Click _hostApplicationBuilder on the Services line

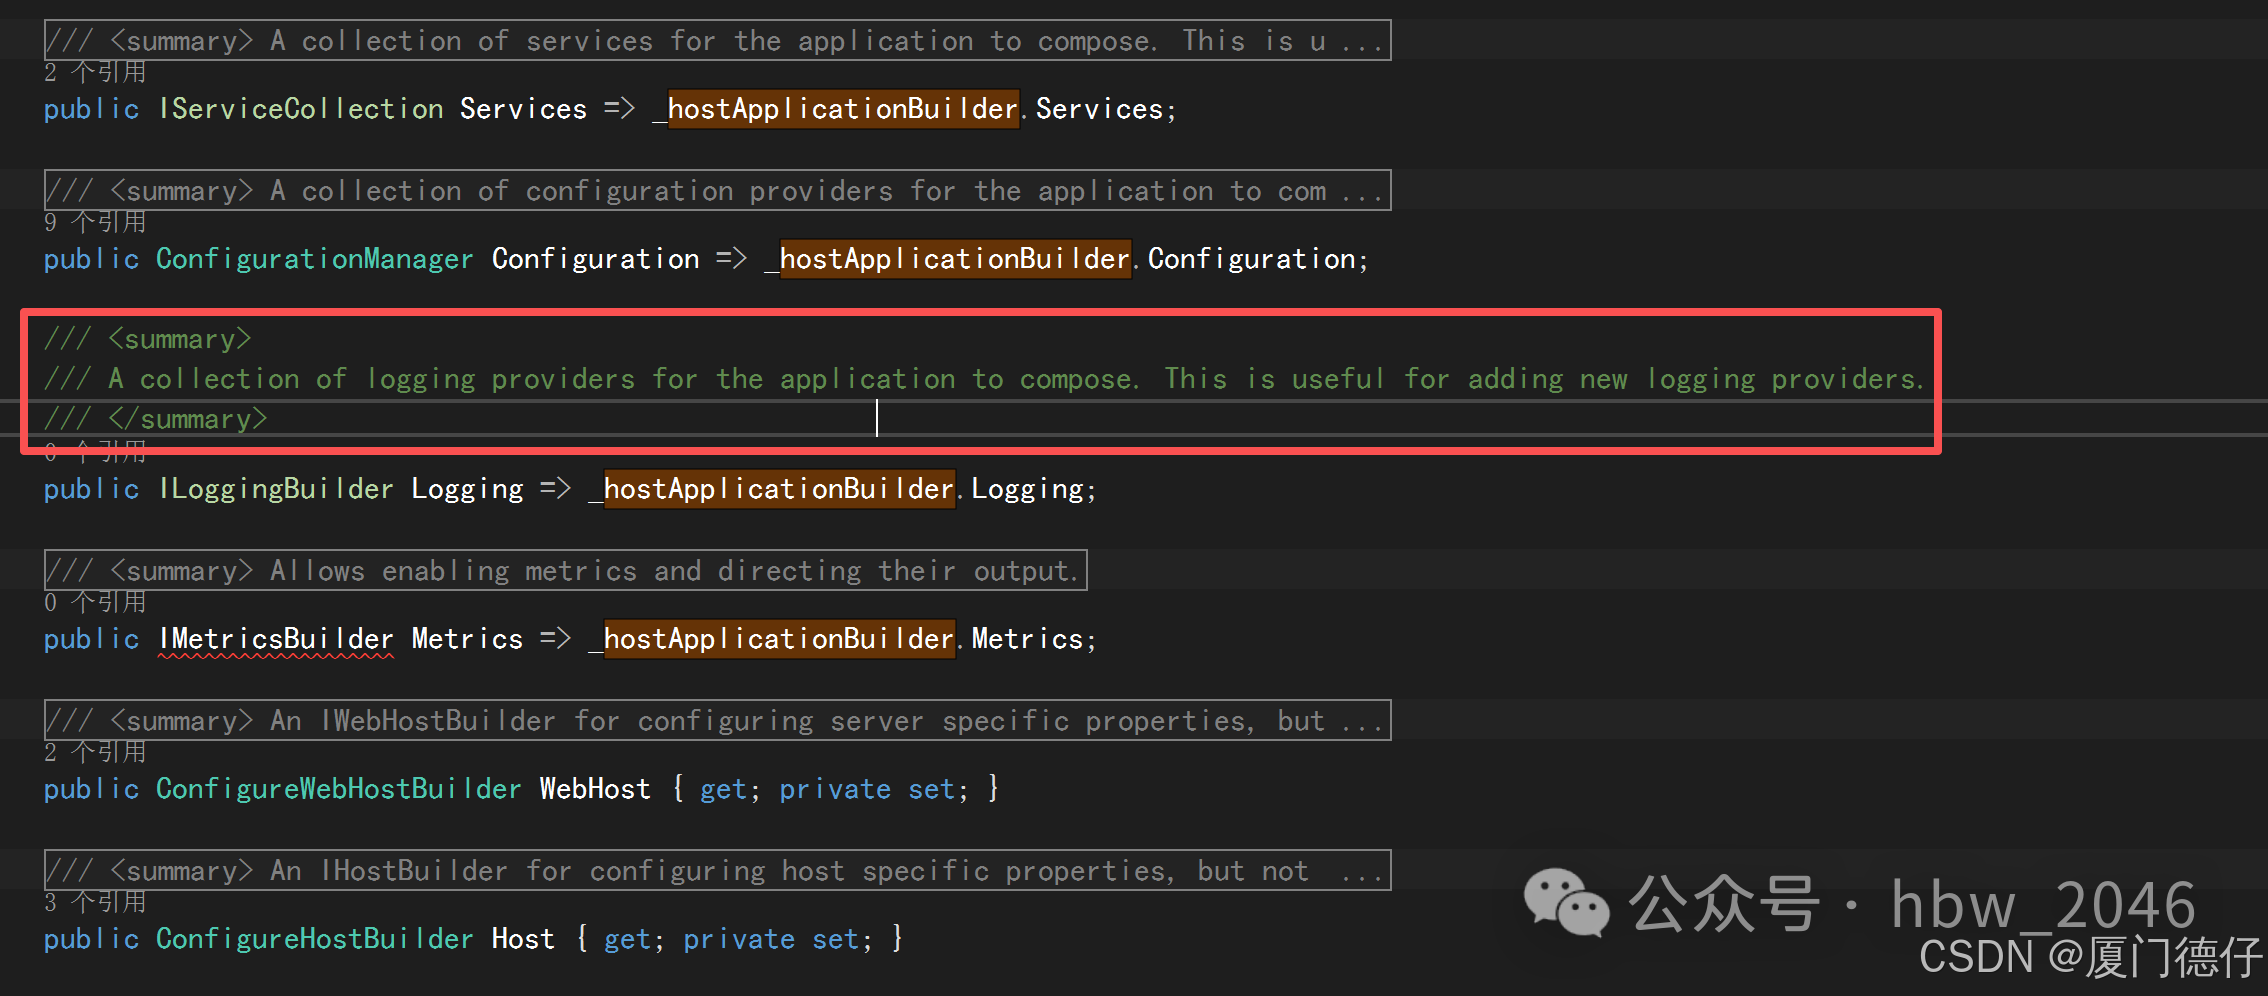(837, 109)
